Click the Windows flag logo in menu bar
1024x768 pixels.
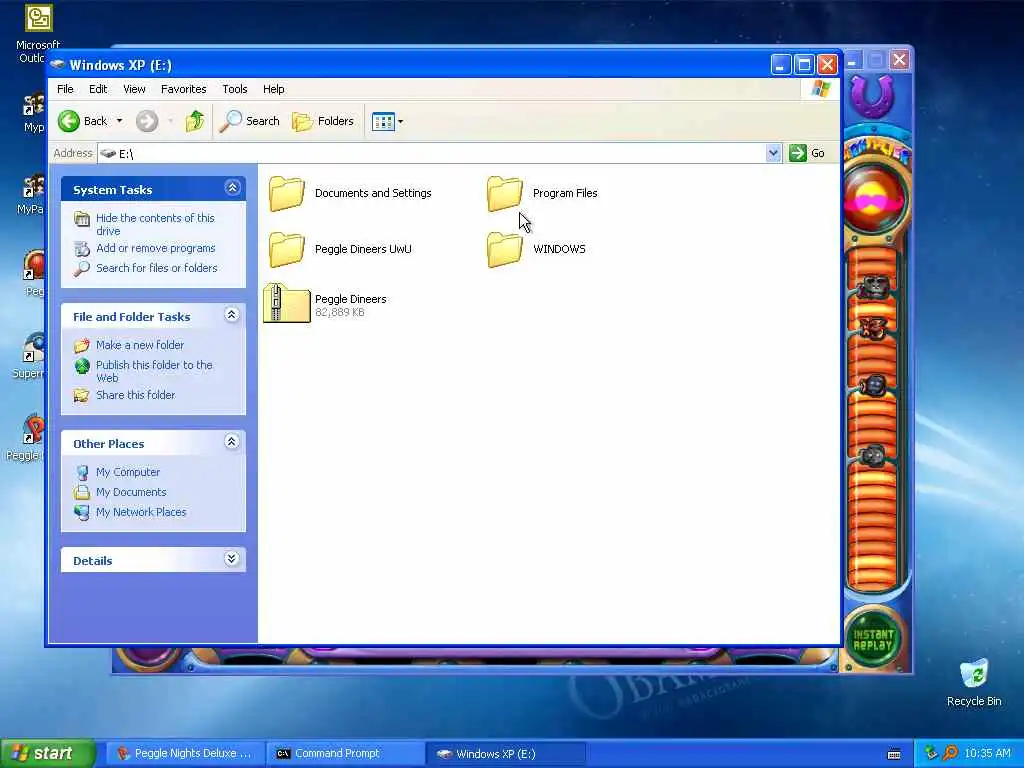pos(821,89)
